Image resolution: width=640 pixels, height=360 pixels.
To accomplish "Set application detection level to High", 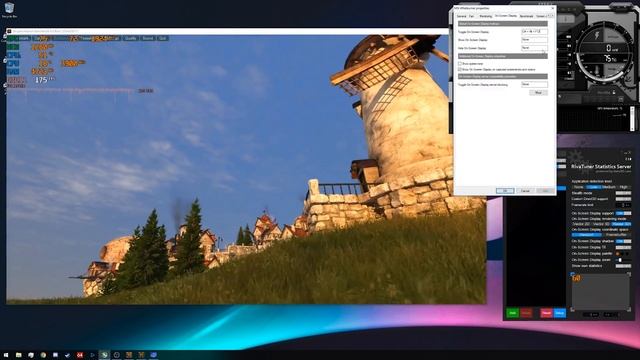I will click(x=623, y=187).
